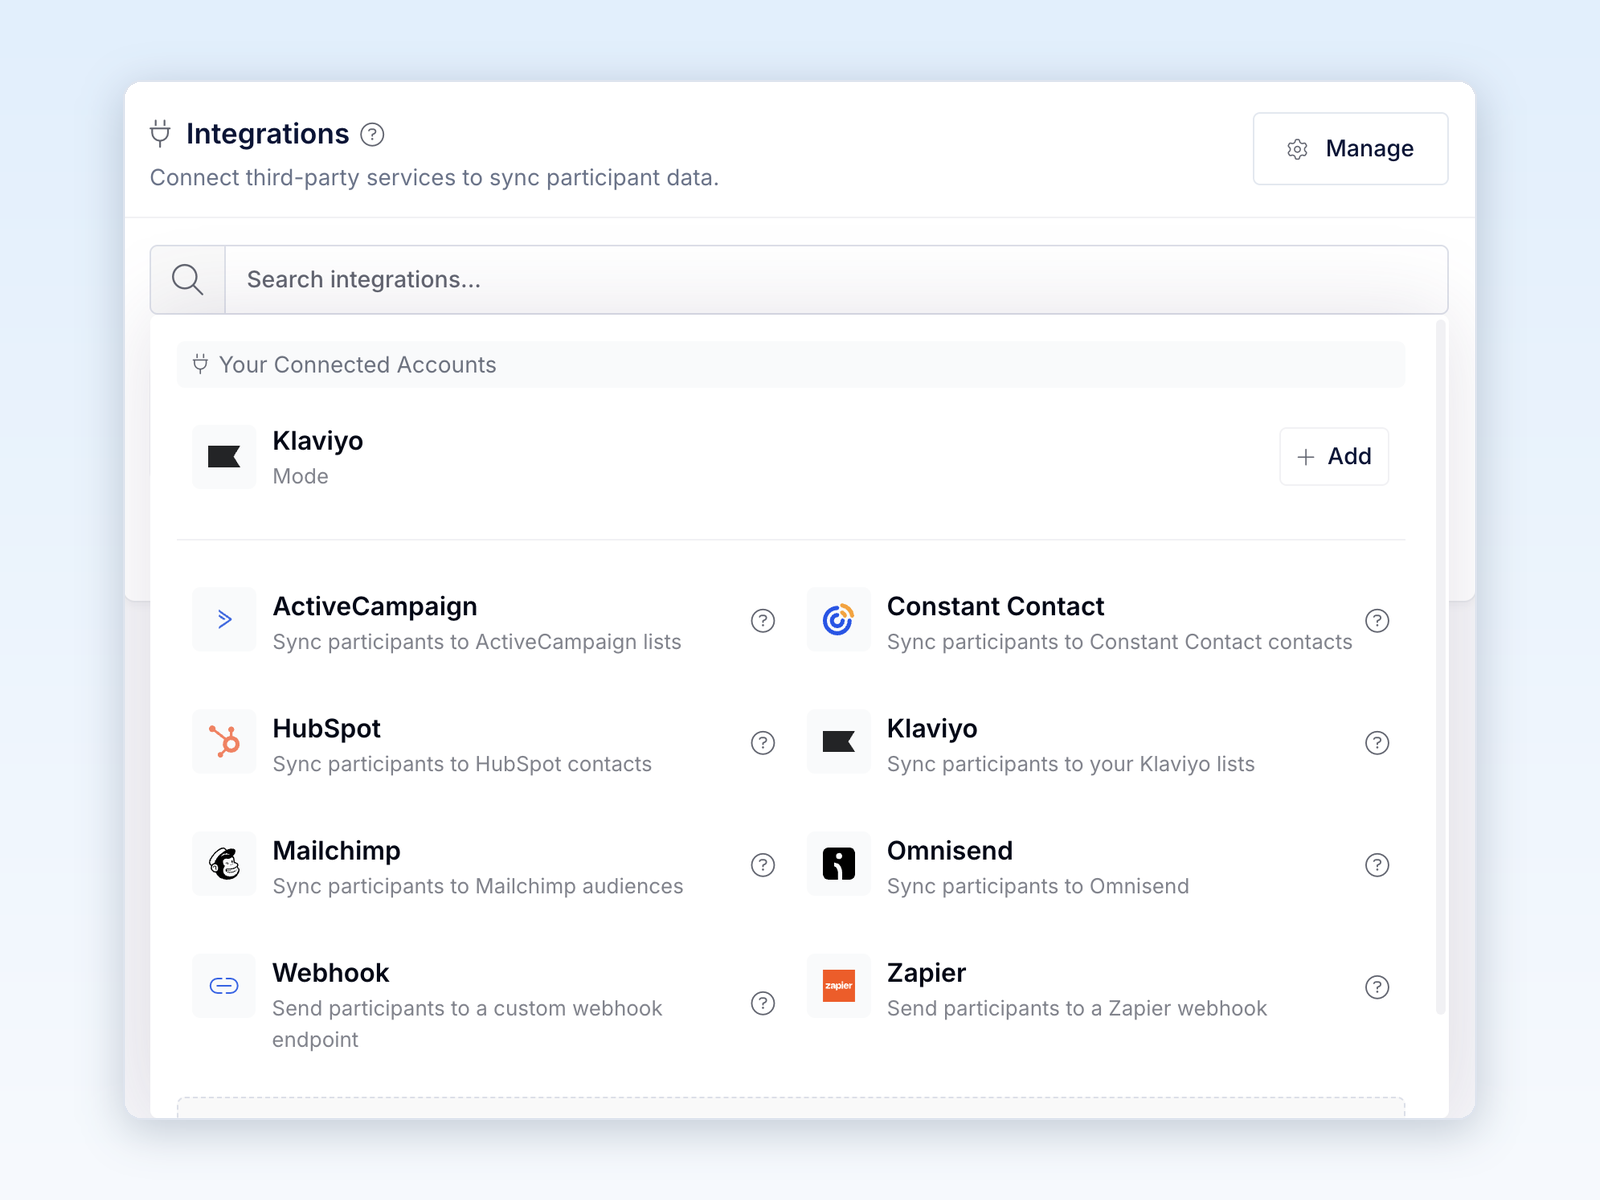This screenshot has height=1200, width=1600.
Task: Click the Your Connected Accounts header
Action: (x=791, y=365)
